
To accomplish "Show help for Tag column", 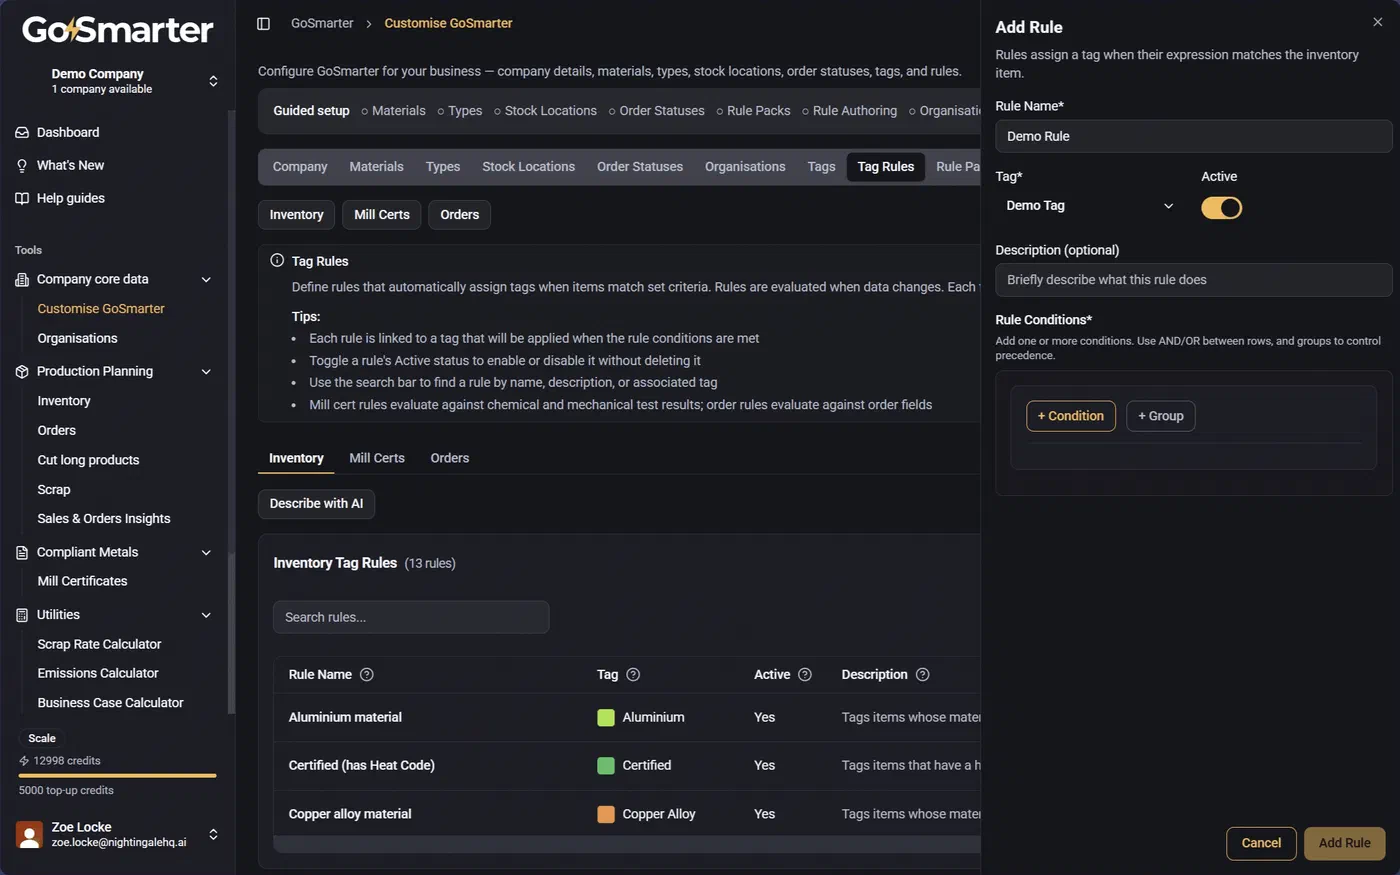I will click(x=633, y=675).
